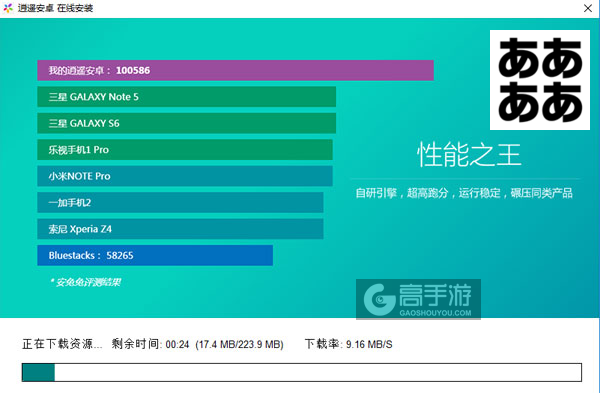Image resolution: width=600 pixels, height=393 pixels.
Task: Click the download progress bar
Action: point(302,372)
